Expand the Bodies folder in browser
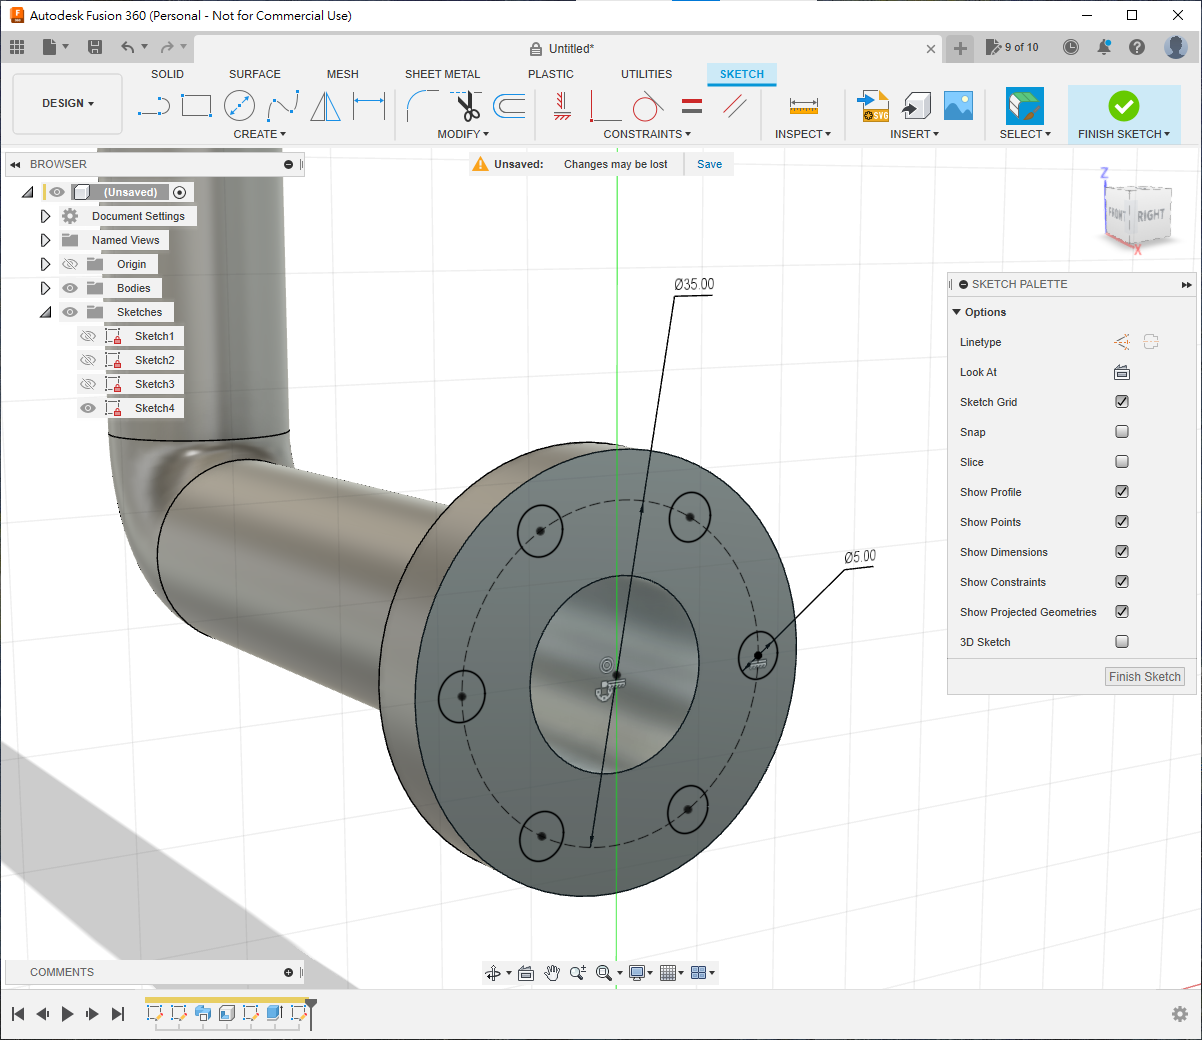Screen dimensions: 1202x1040 click(x=45, y=288)
